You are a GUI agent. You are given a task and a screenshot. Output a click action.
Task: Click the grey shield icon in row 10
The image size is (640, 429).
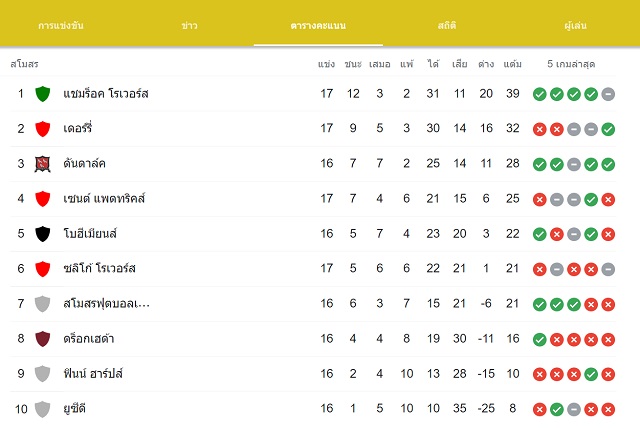tap(42, 409)
